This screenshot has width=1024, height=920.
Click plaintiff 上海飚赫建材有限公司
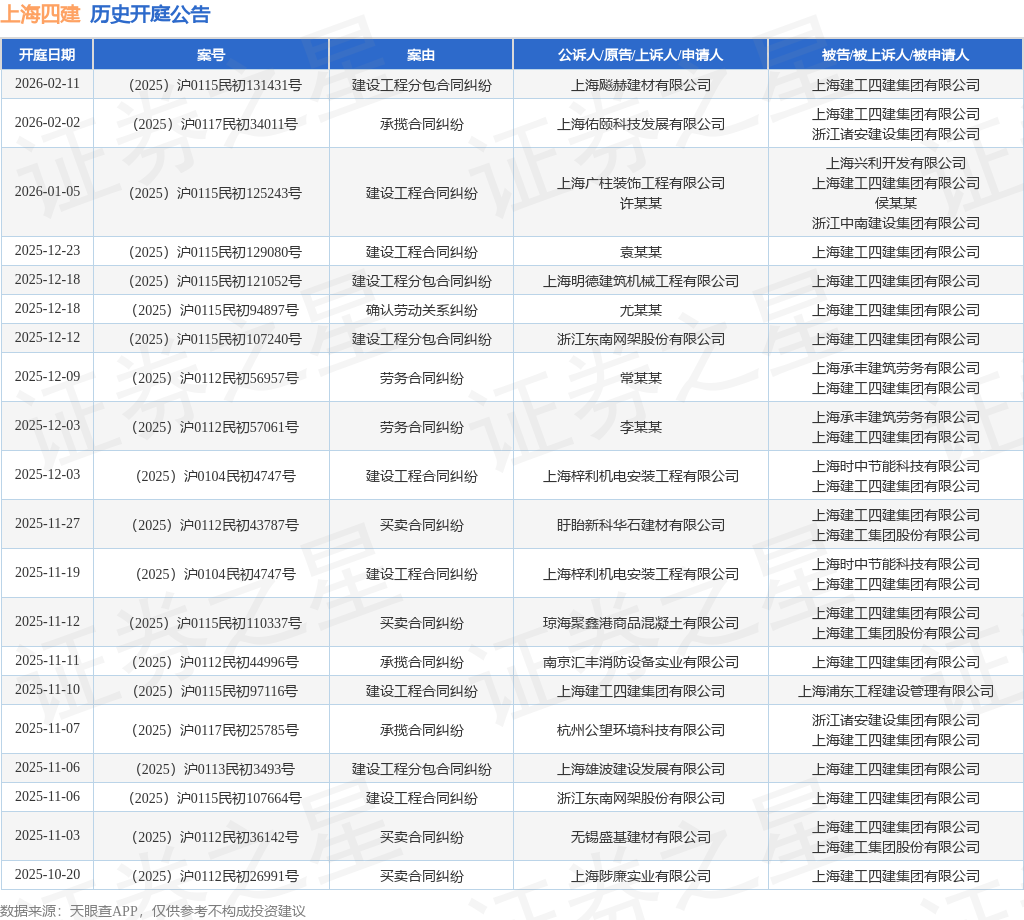pyautogui.click(x=641, y=86)
